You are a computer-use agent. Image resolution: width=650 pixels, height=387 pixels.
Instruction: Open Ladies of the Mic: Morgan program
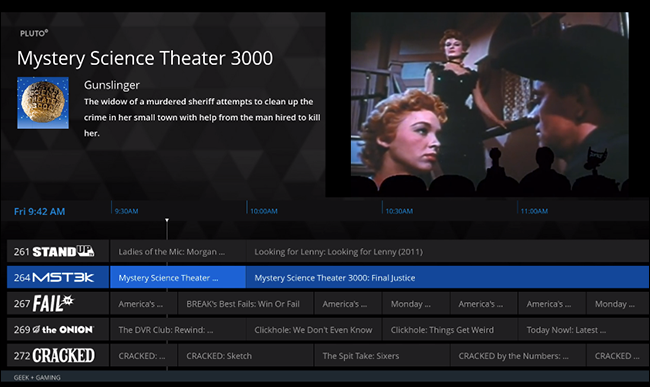coord(178,252)
